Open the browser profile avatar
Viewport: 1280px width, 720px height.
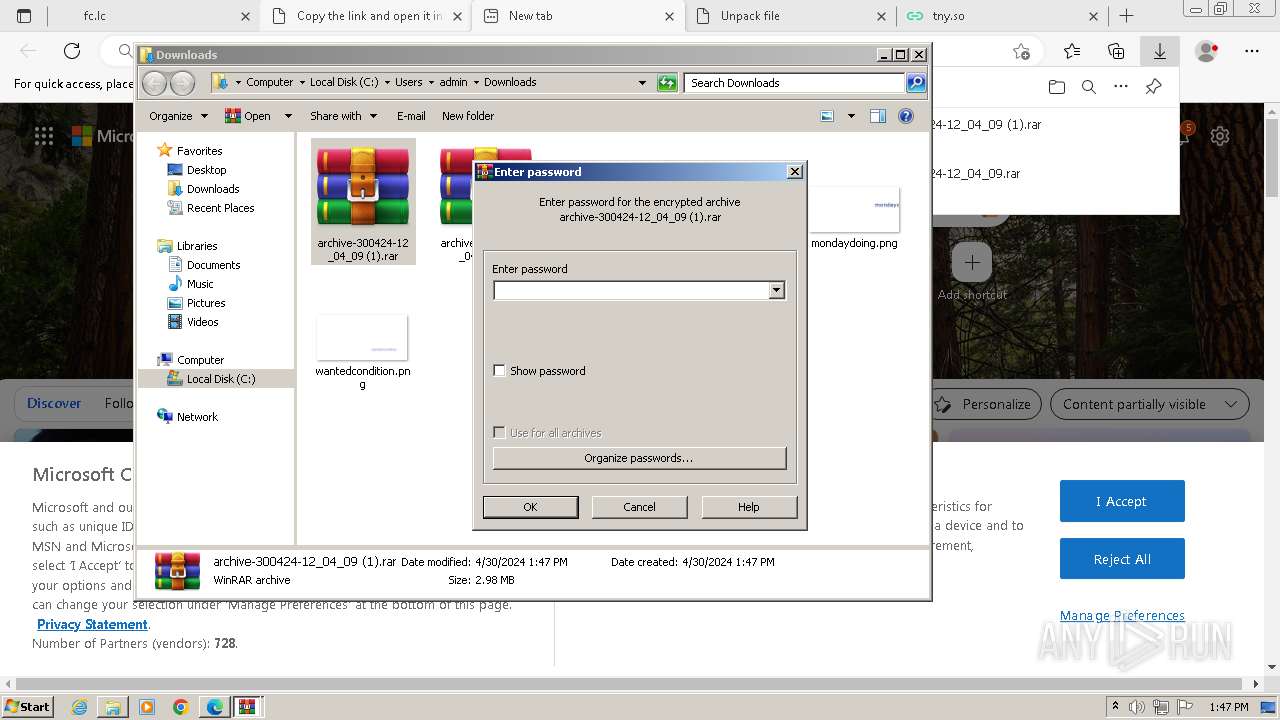tap(1207, 51)
